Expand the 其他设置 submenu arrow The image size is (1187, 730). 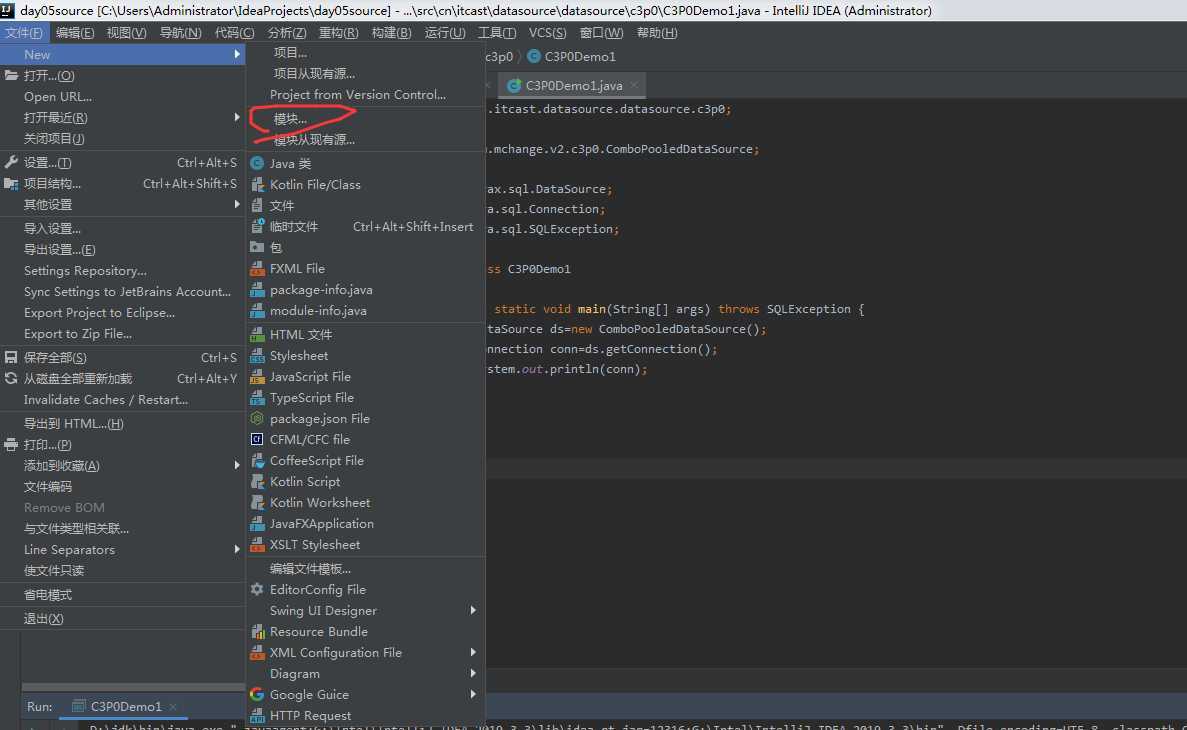(237, 204)
